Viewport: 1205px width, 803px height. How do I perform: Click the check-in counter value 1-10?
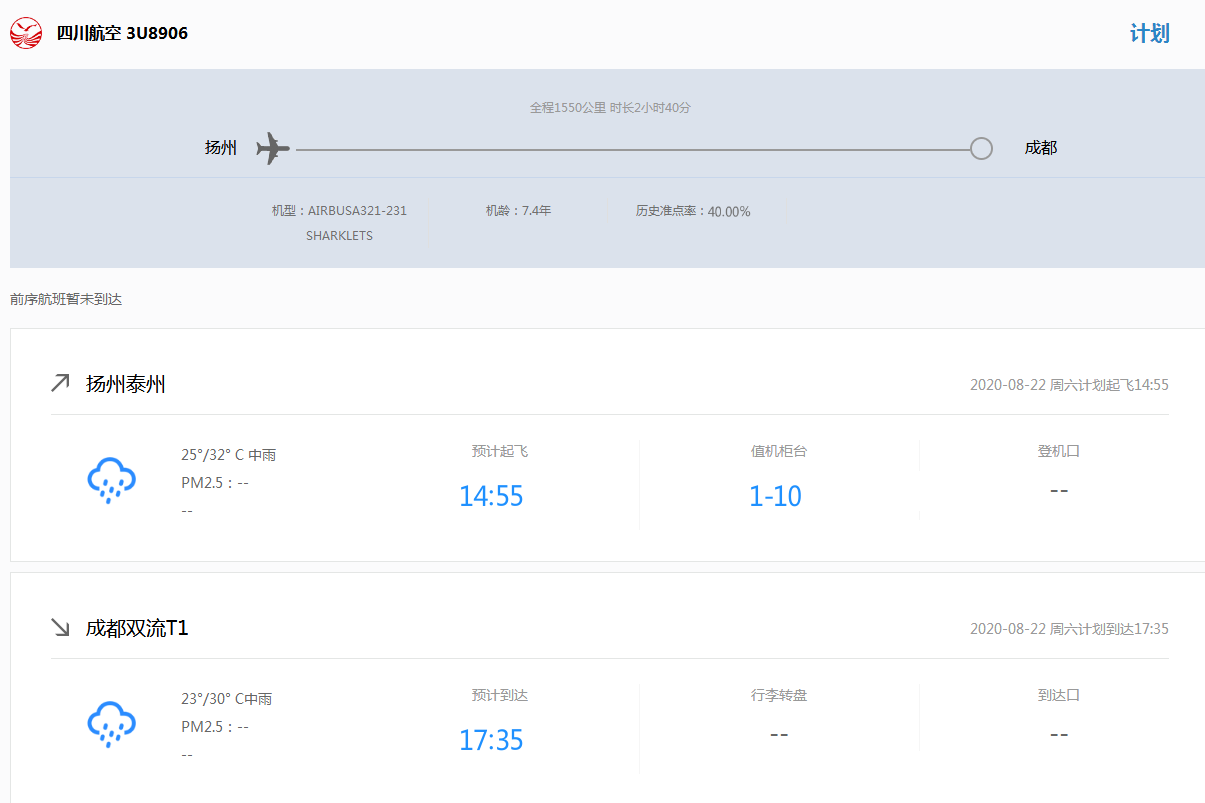click(775, 496)
